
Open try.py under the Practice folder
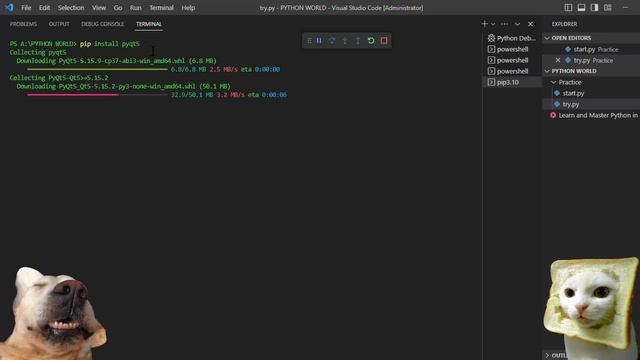click(591, 104)
